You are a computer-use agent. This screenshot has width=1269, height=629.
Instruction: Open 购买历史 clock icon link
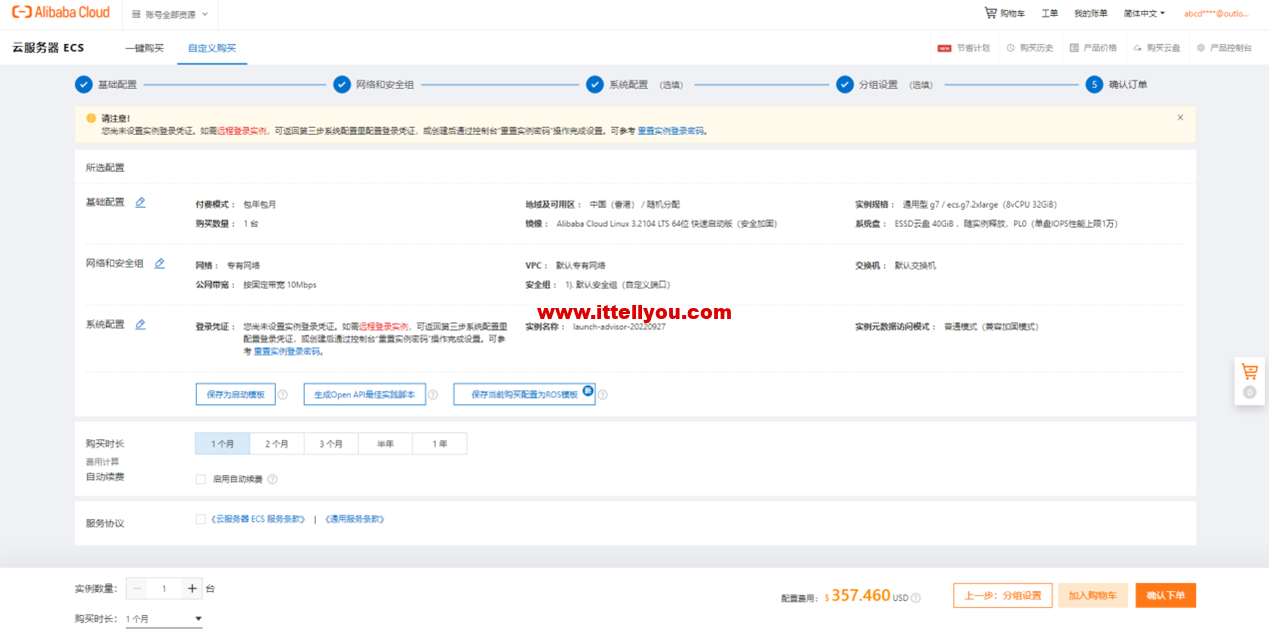click(x=1030, y=48)
